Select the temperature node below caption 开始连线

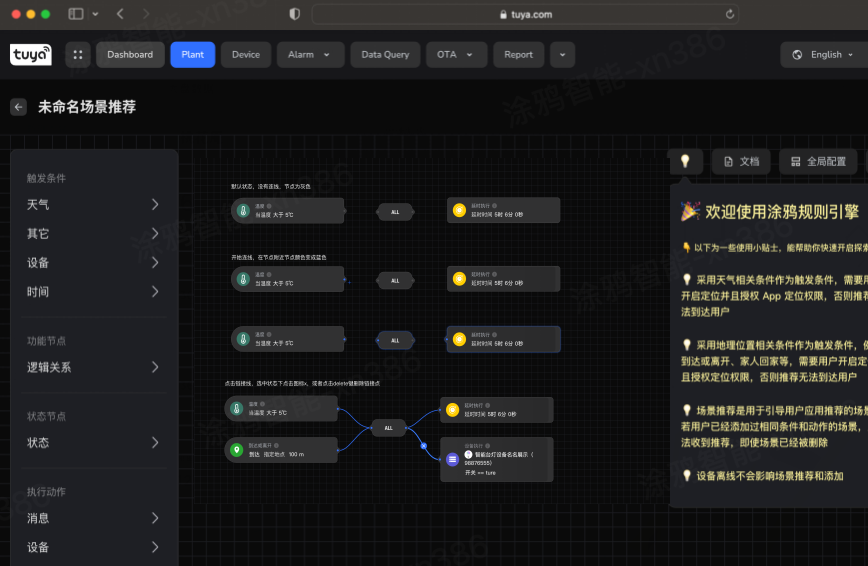[x=288, y=279]
